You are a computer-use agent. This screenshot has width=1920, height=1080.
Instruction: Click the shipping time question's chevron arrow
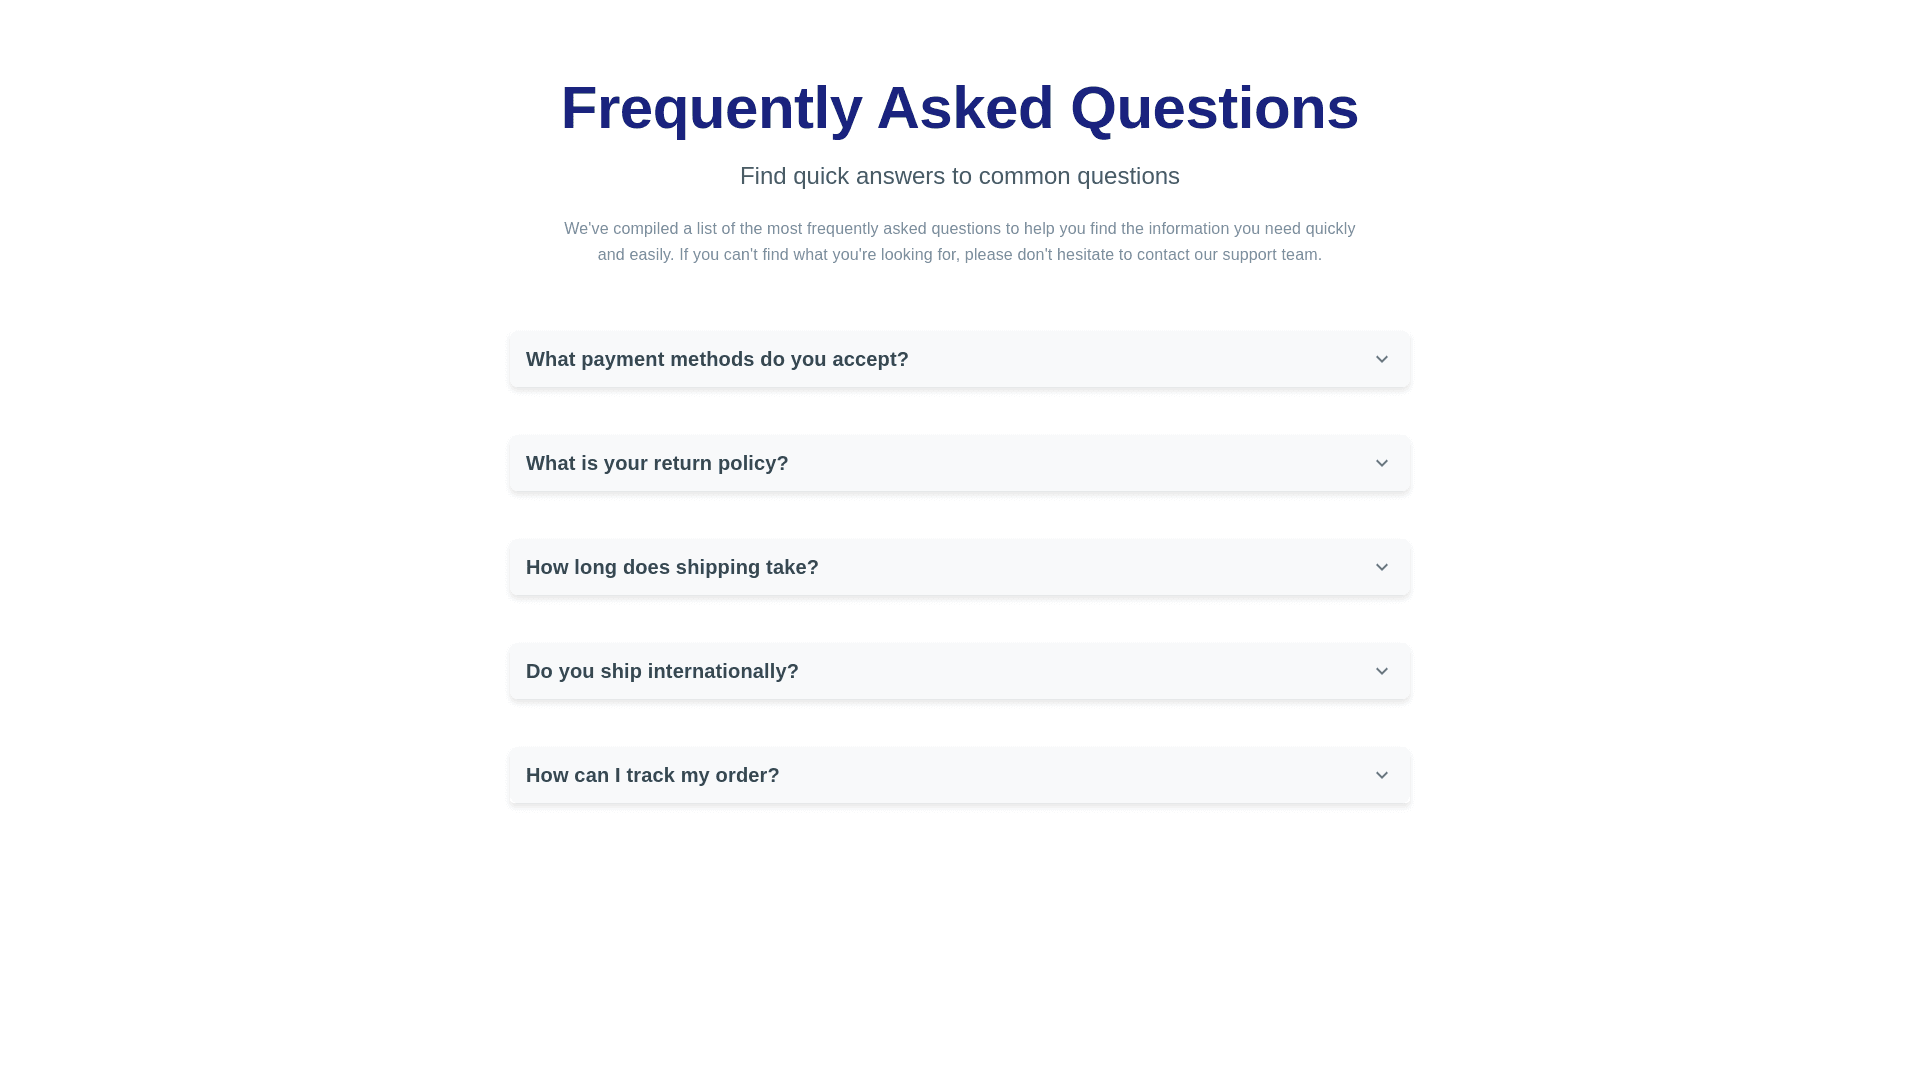point(1381,567)
